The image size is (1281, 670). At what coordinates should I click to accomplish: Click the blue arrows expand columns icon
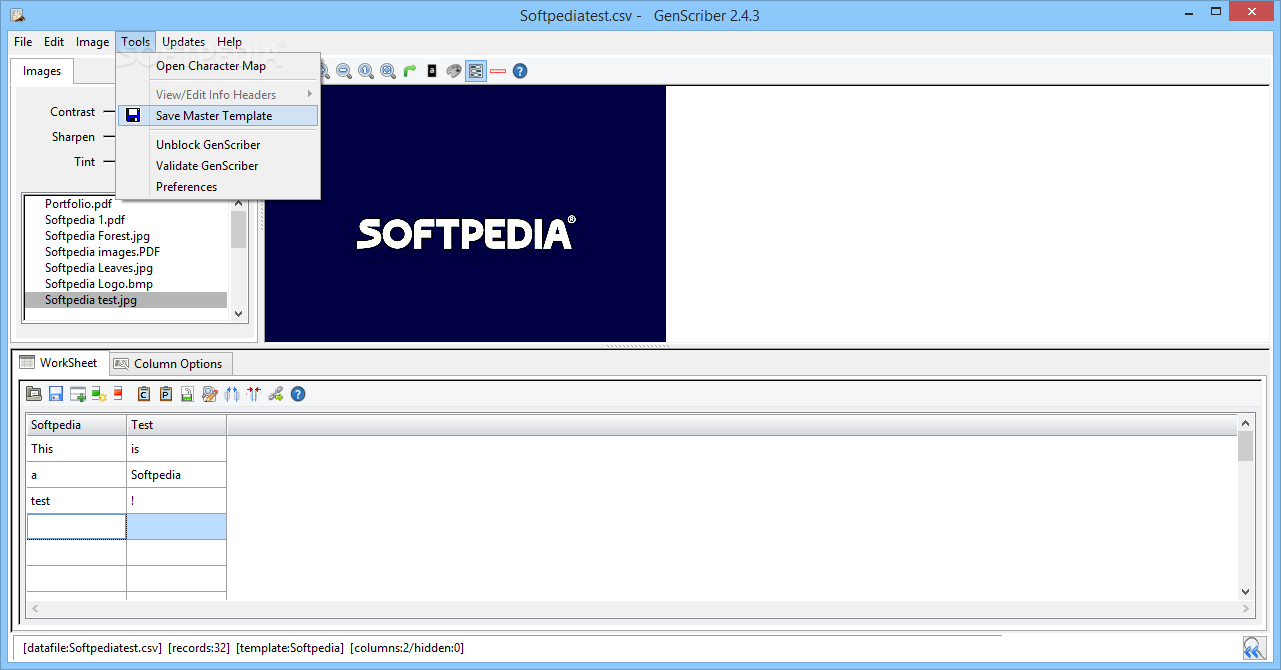tap(232, 394)
